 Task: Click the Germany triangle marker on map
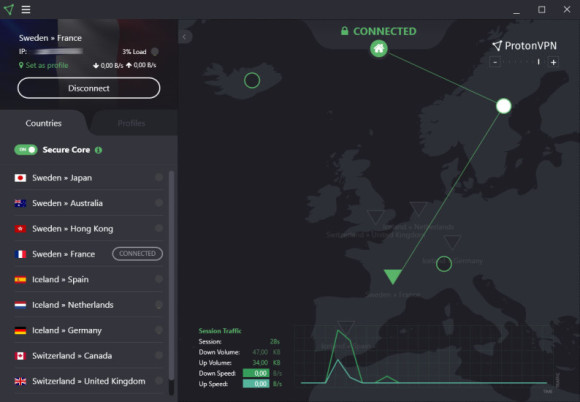click(452, 241)
